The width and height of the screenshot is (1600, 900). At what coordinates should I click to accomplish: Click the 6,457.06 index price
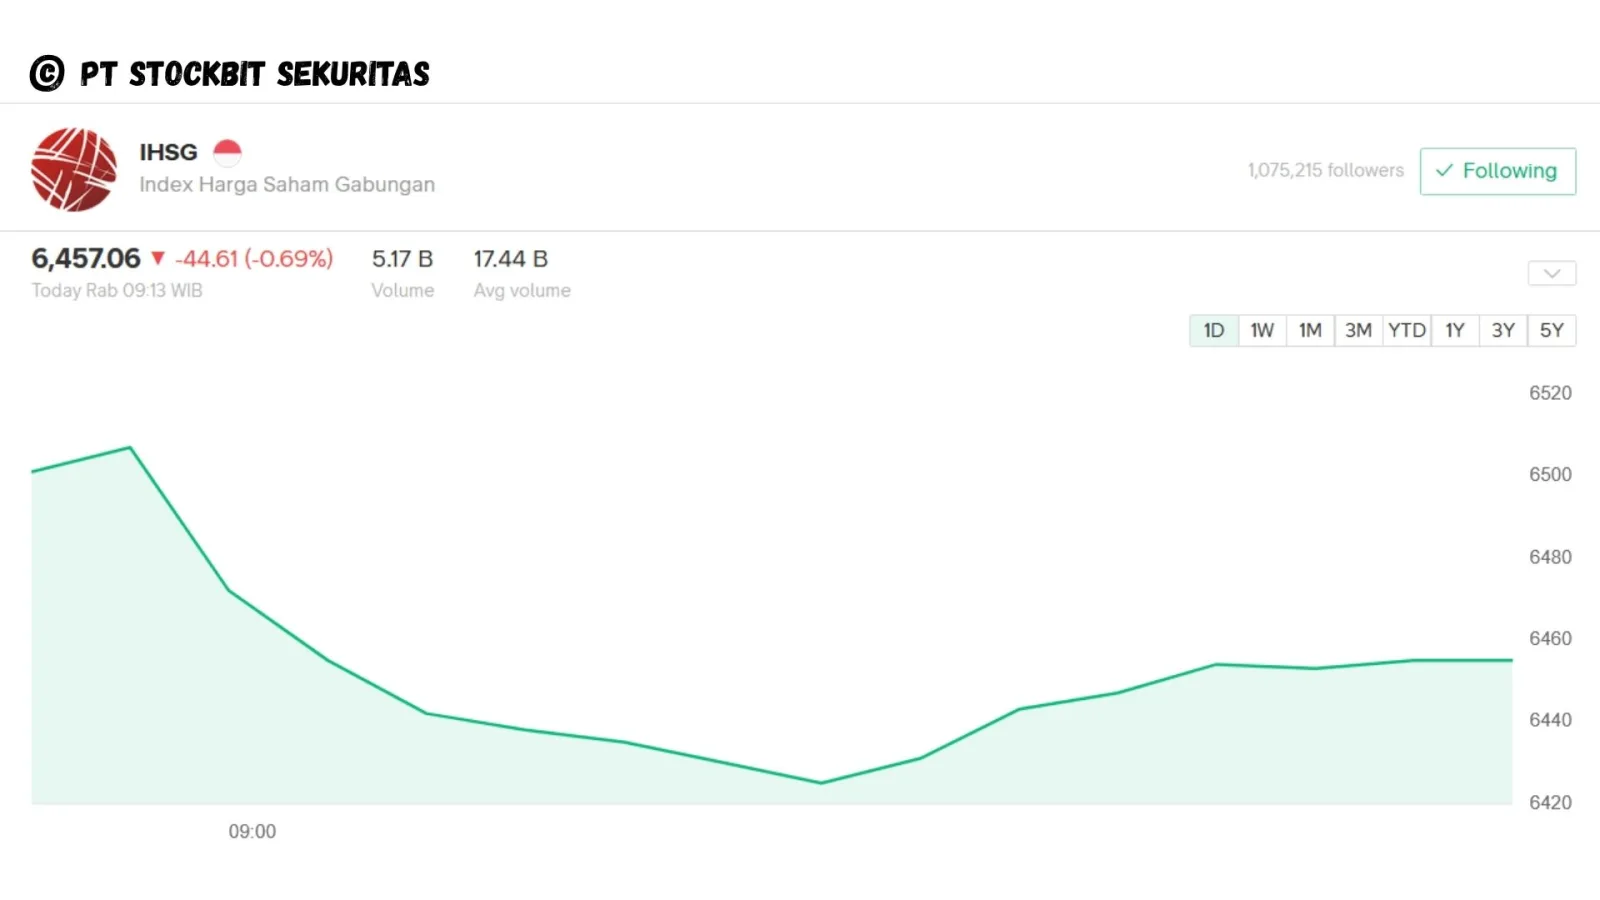pos(86,259)
